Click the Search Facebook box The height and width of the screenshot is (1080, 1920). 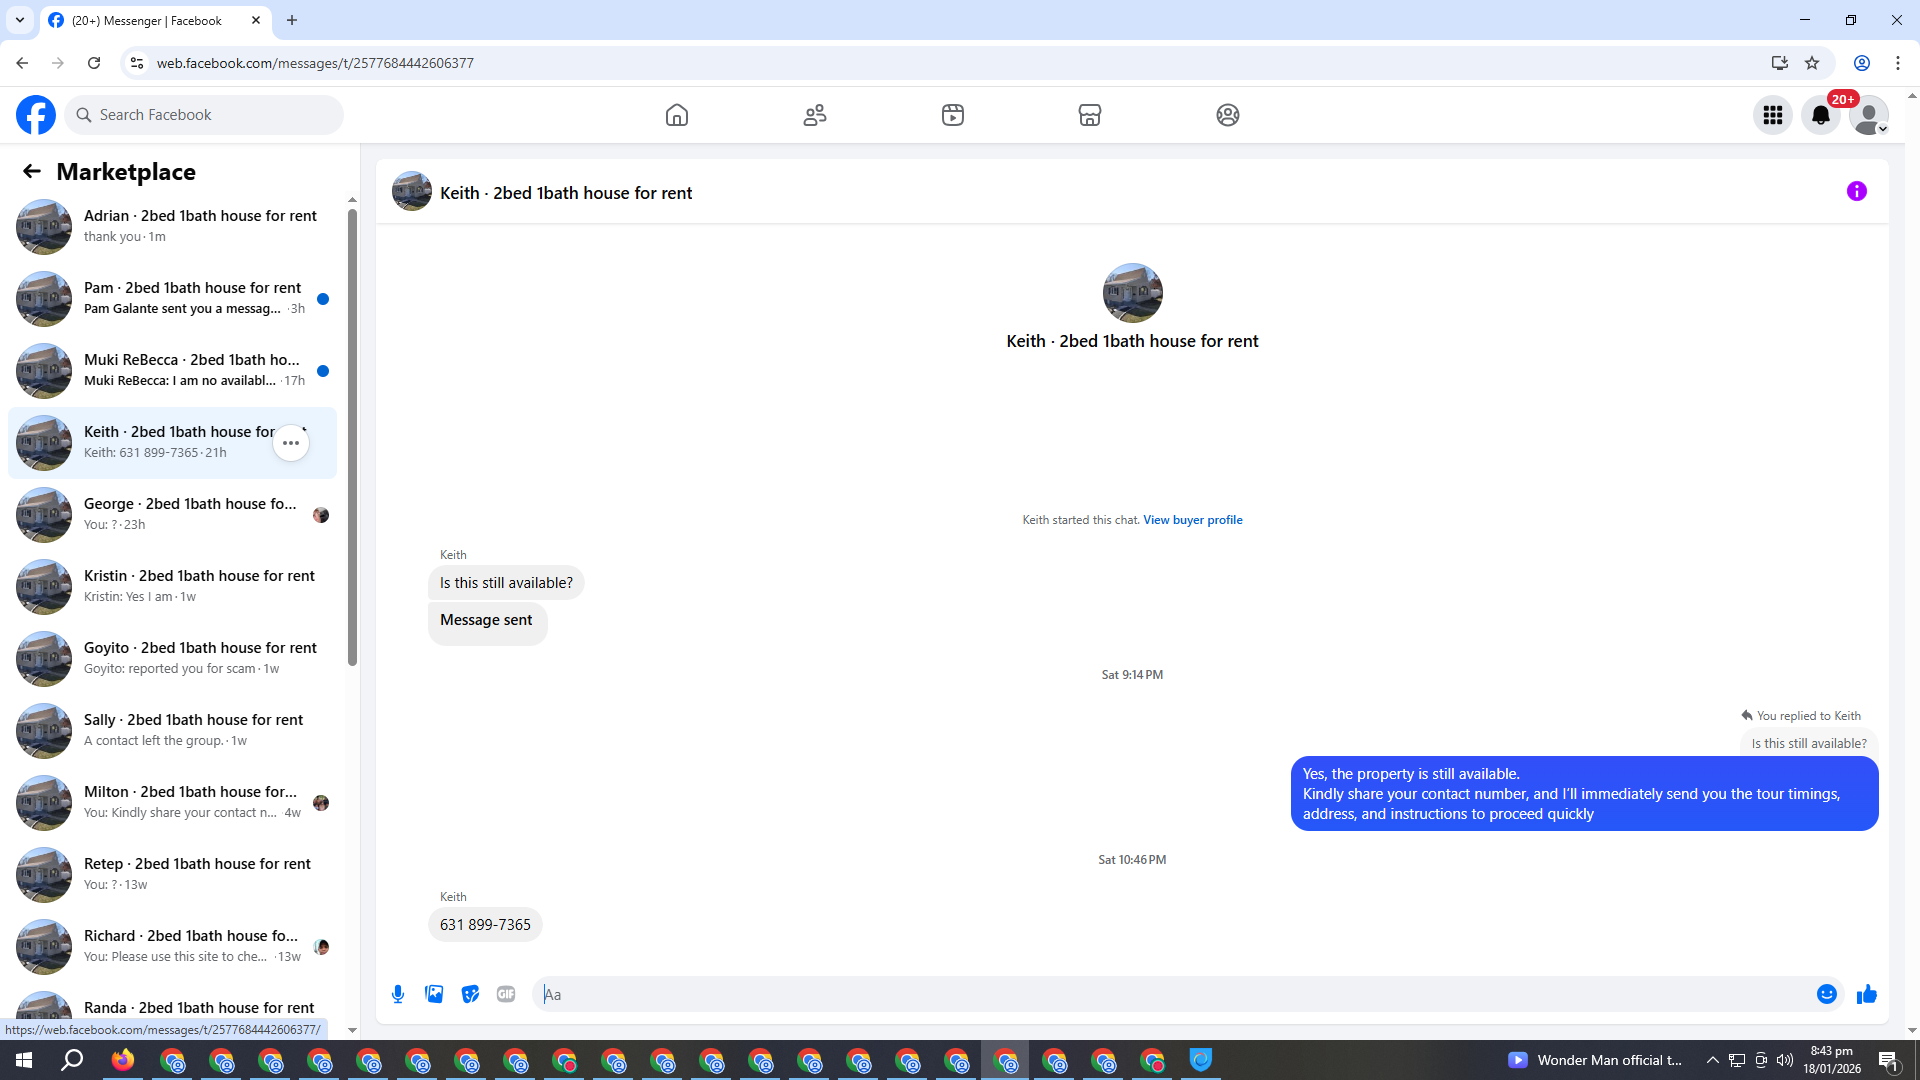[x=205, y=115]
